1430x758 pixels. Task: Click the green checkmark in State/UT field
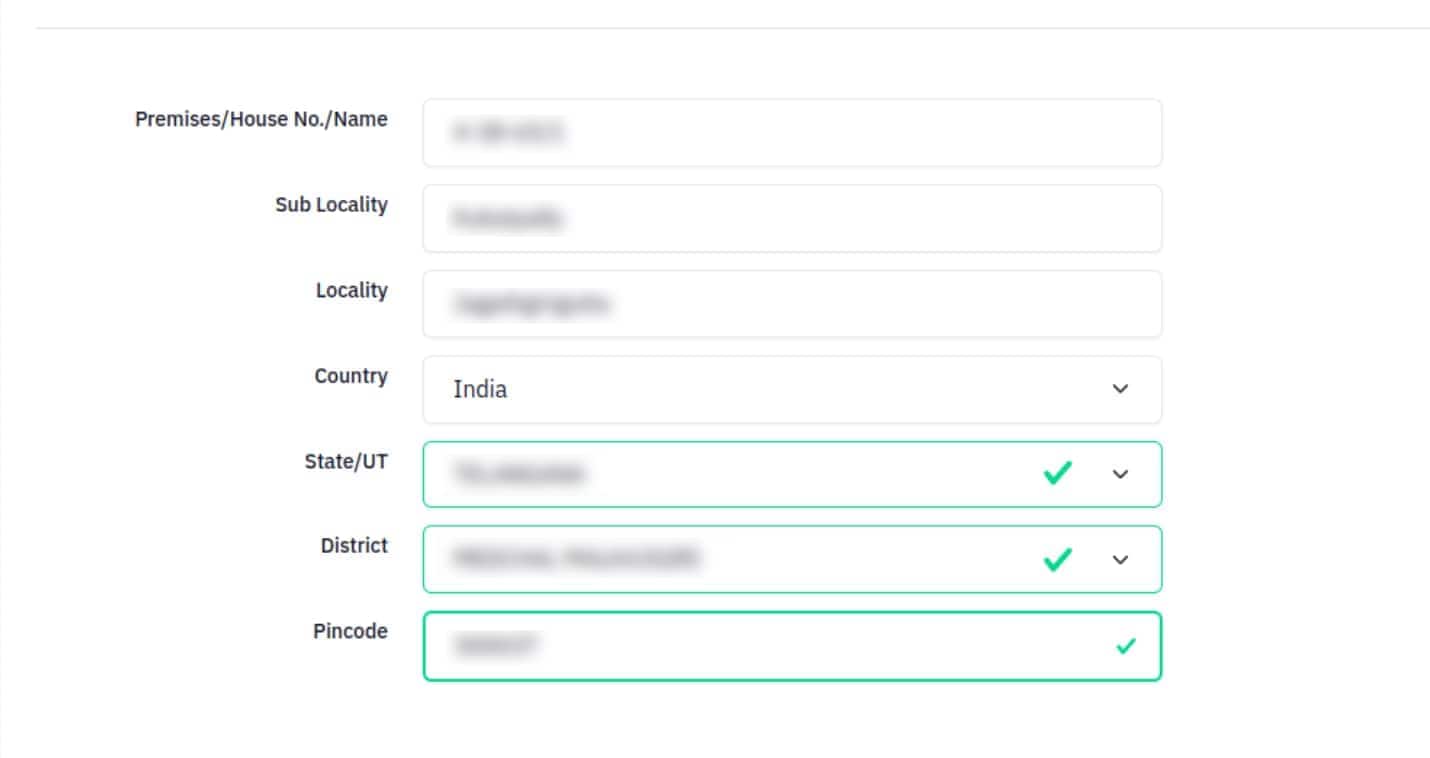point(1057,473)
